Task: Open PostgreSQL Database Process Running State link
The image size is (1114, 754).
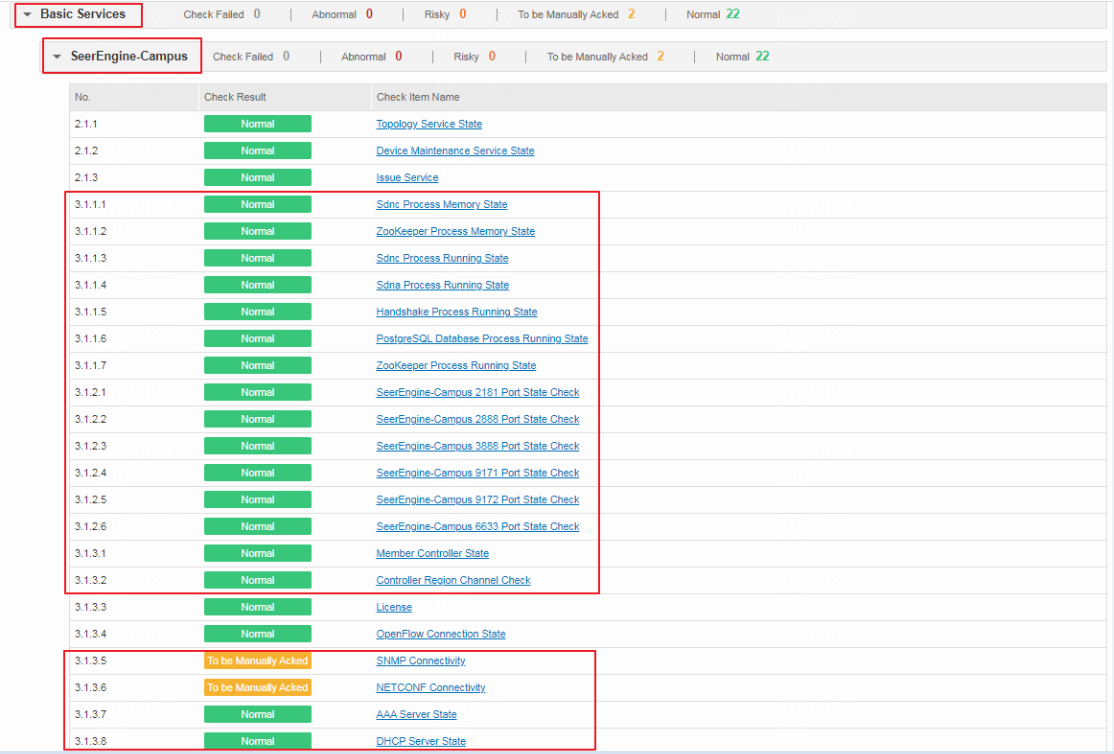Action: pos(482,339)
